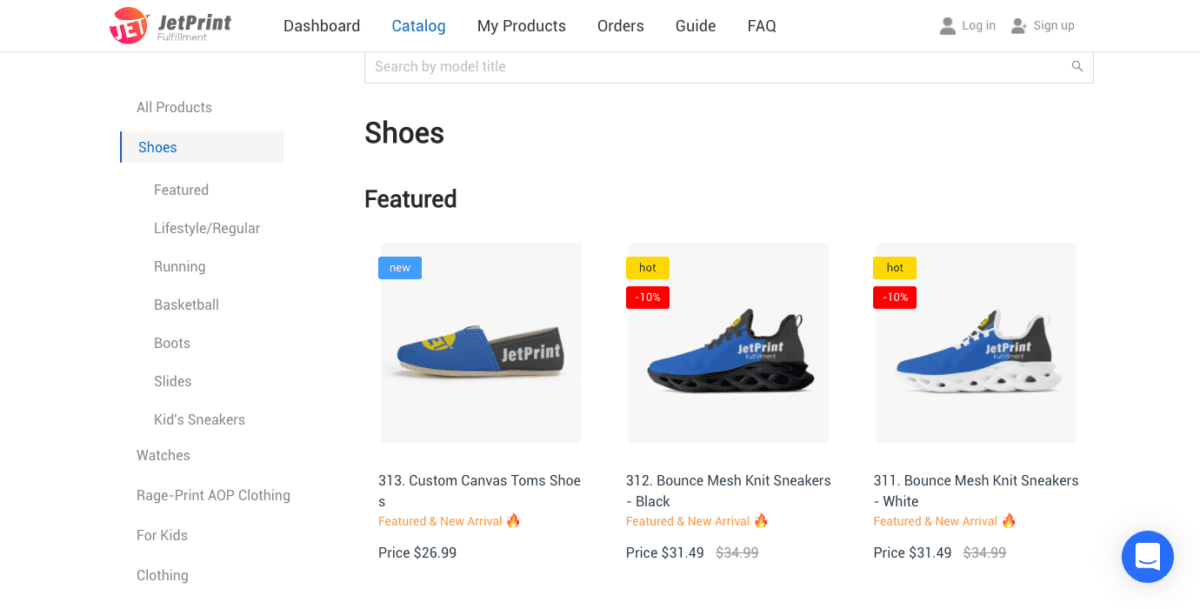Open the Catalog menu item
Screen dimensions: 1200x609
coord(418,26)
